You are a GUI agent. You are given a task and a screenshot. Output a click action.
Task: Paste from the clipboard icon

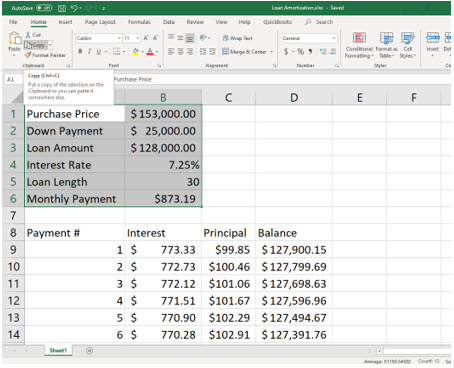15,39
